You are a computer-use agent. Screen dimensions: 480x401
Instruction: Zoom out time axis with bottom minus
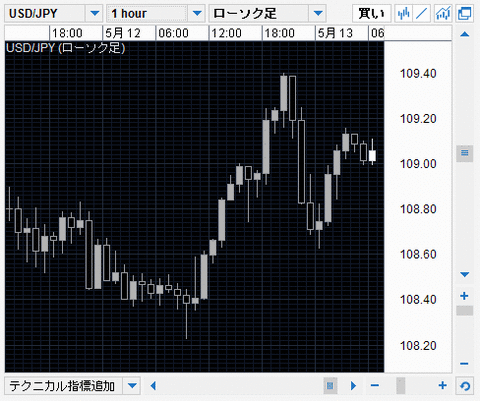click(x=375, y=386)
